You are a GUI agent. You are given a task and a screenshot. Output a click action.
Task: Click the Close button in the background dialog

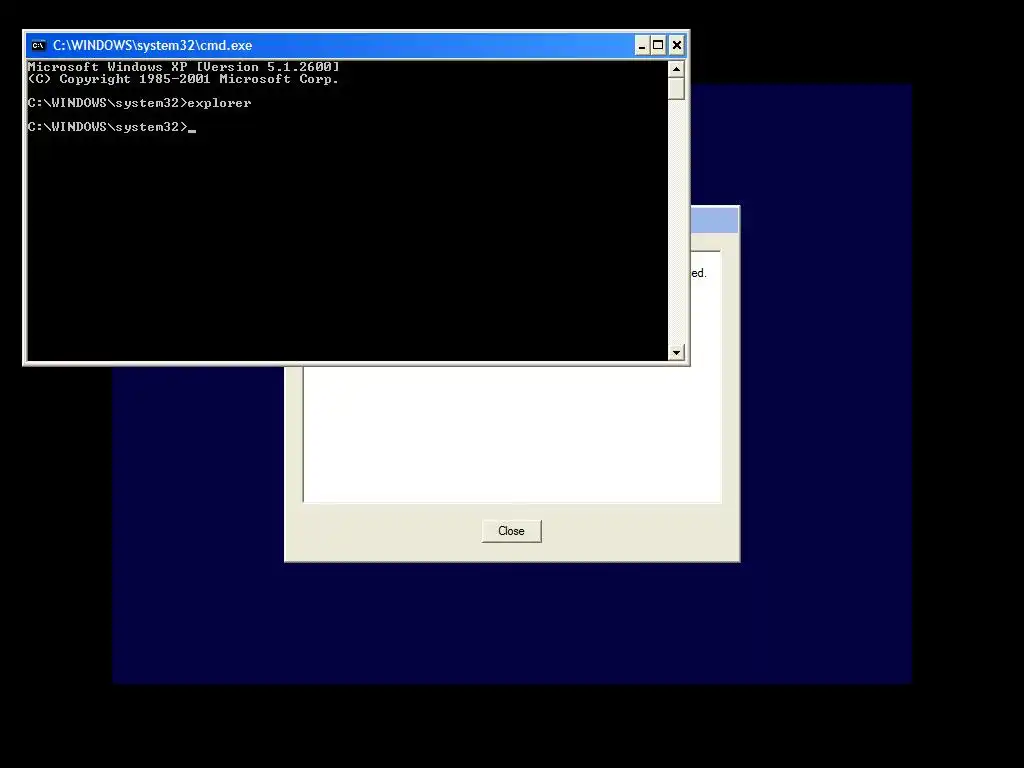click(511, 531)
